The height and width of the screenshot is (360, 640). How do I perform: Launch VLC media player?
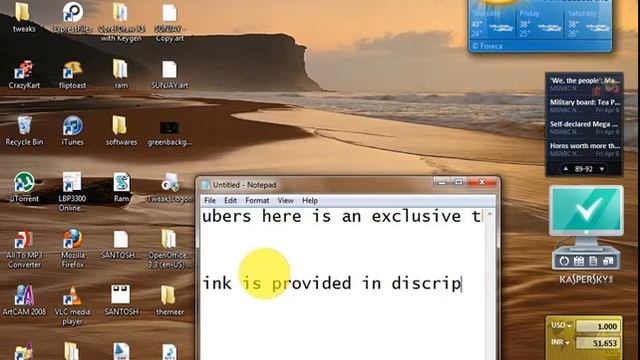72,305
